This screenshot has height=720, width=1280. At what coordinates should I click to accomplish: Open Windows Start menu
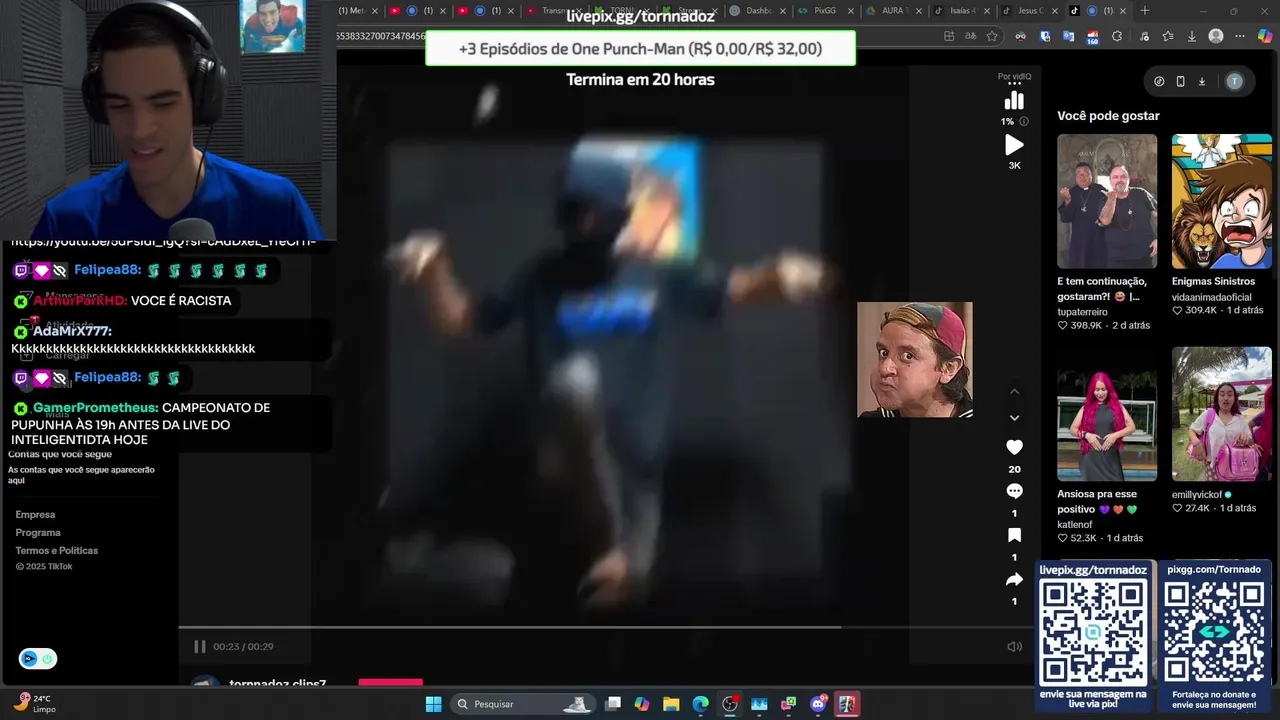point(433,704)
